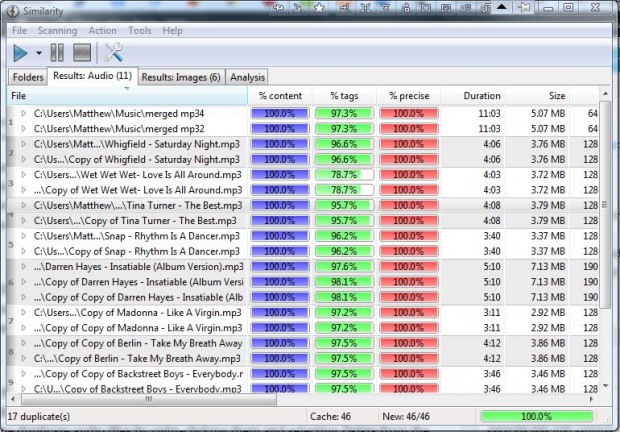This screenshot has width=620, height=432.
Task: Switch to the Results: Images (6) tab
Action: 181,77
